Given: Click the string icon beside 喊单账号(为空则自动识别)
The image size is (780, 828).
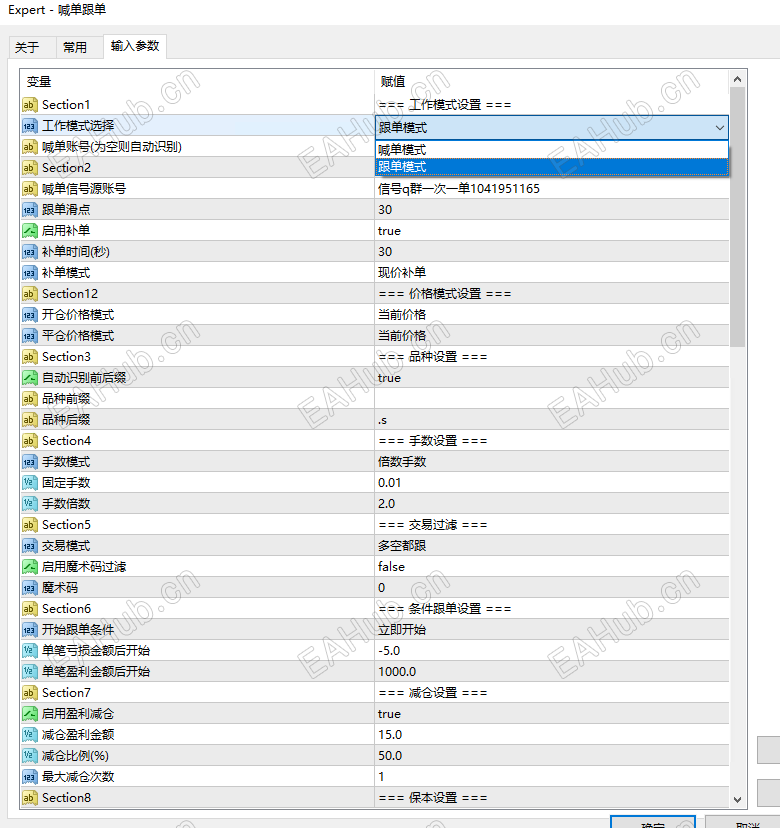Looking at the screenshot, I should 30,147.
